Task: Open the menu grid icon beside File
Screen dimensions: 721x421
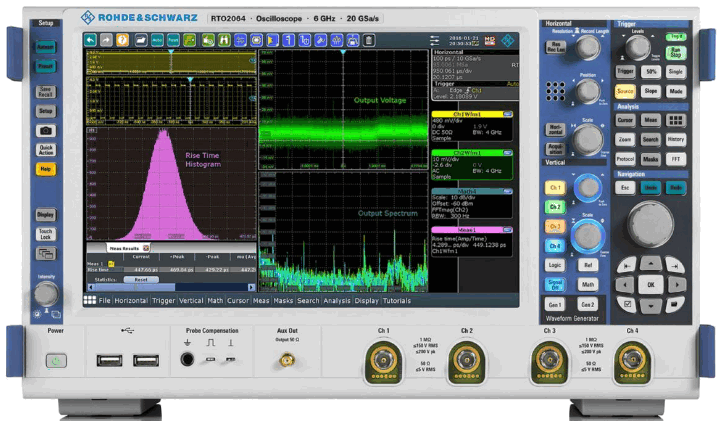Action: pos(90,300)
